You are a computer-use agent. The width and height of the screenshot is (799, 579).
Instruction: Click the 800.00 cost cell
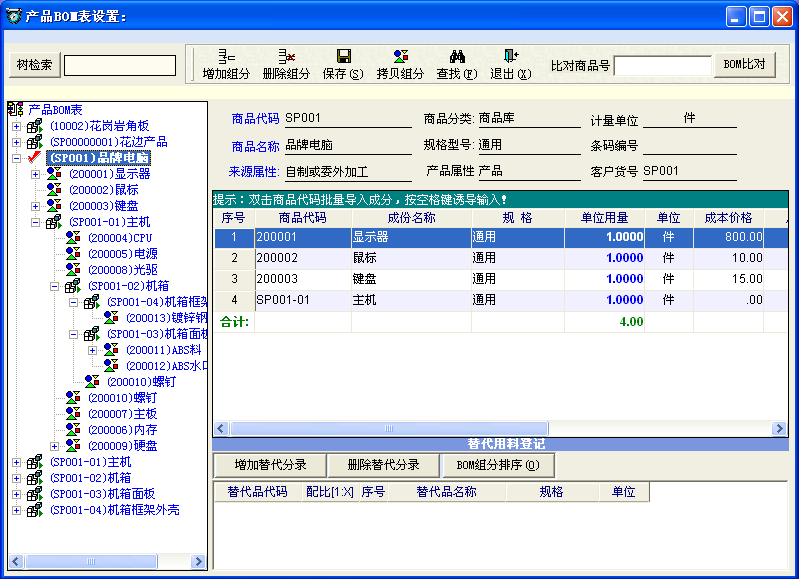pos(728,236)
